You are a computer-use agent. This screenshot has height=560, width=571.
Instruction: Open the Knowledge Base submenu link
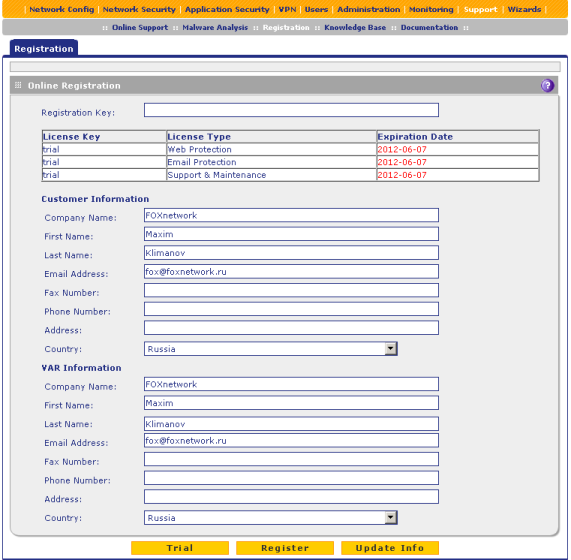[355, 28]
